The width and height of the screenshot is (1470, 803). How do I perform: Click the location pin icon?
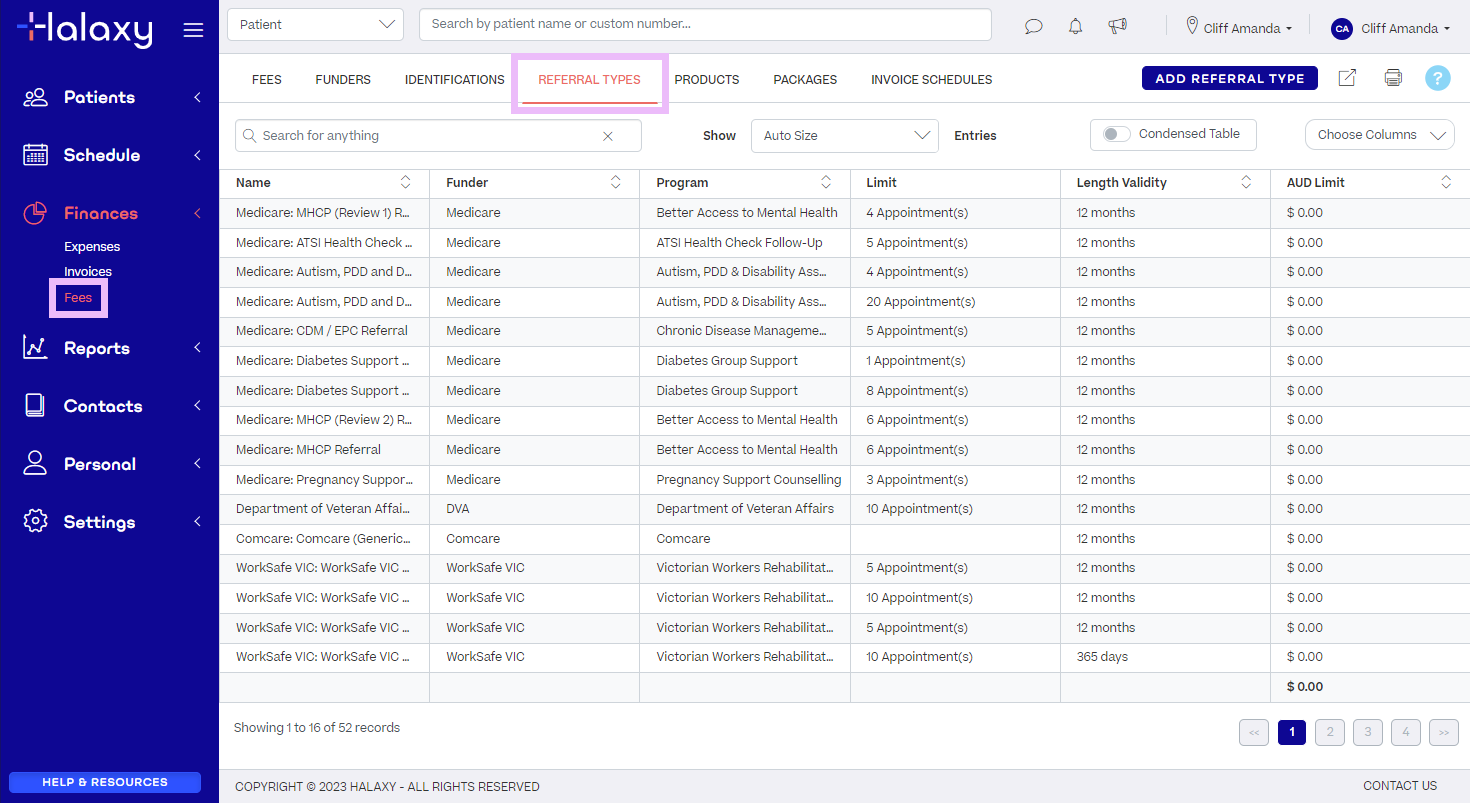(1192, 25)
